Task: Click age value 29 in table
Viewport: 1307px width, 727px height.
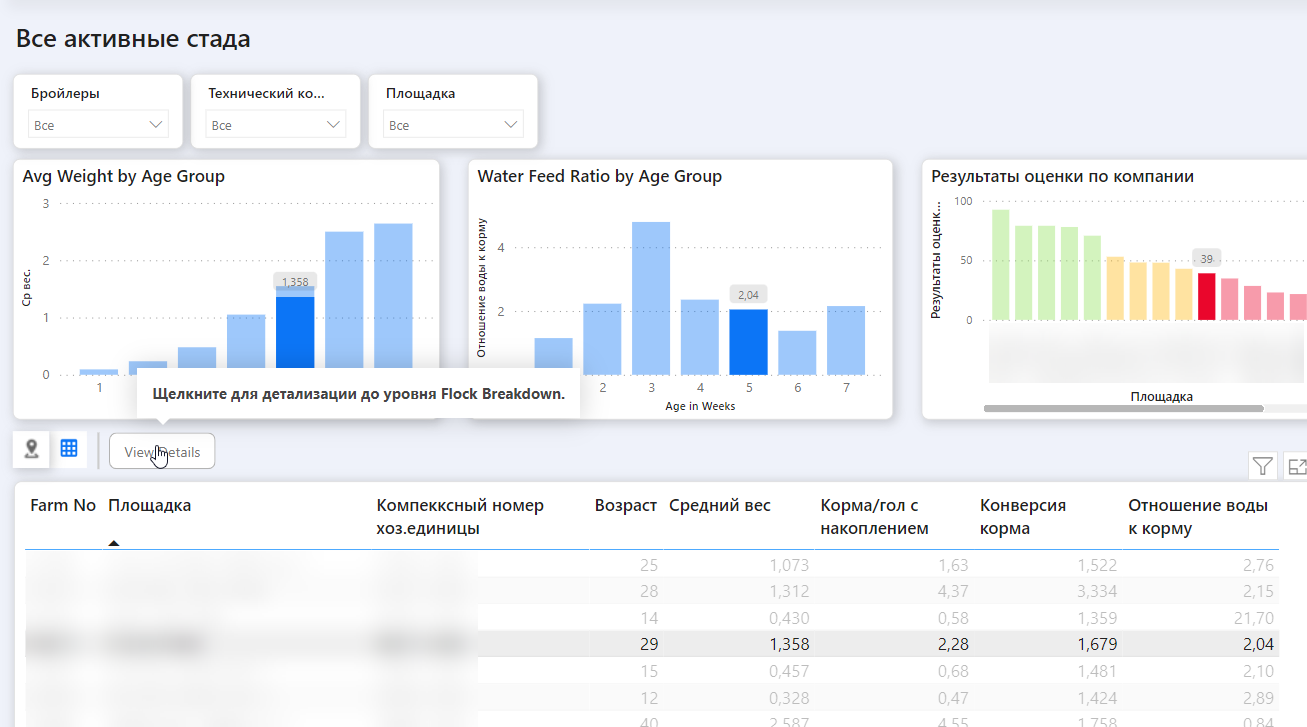Action: [648, 644]
